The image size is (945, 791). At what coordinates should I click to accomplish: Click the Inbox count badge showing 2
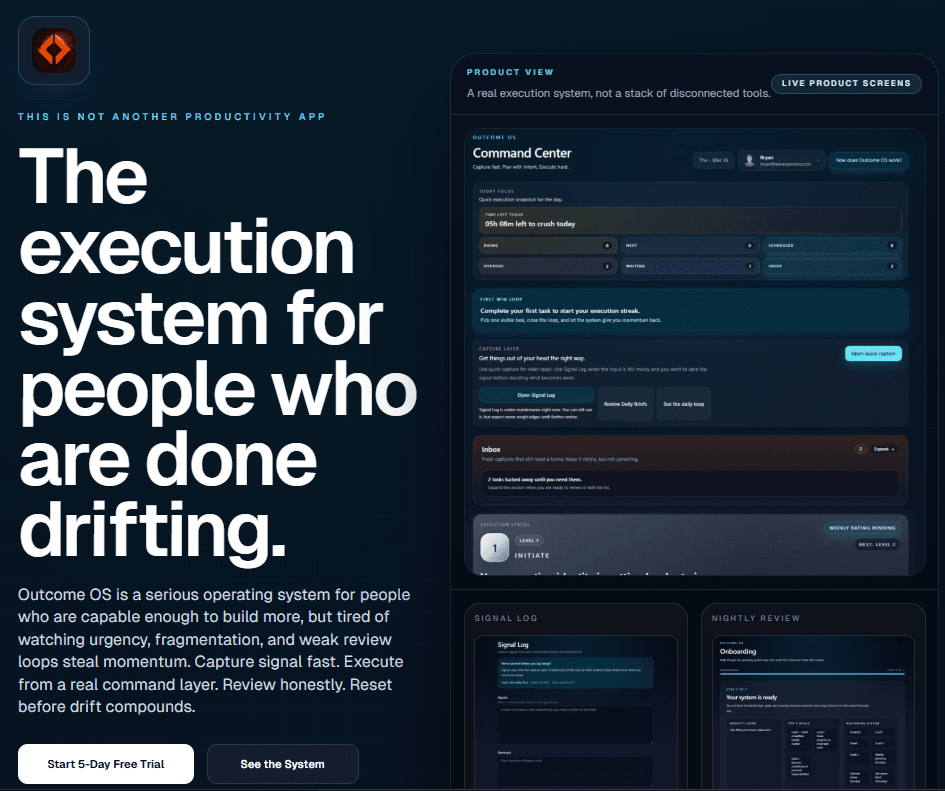(x=861, y=449)
